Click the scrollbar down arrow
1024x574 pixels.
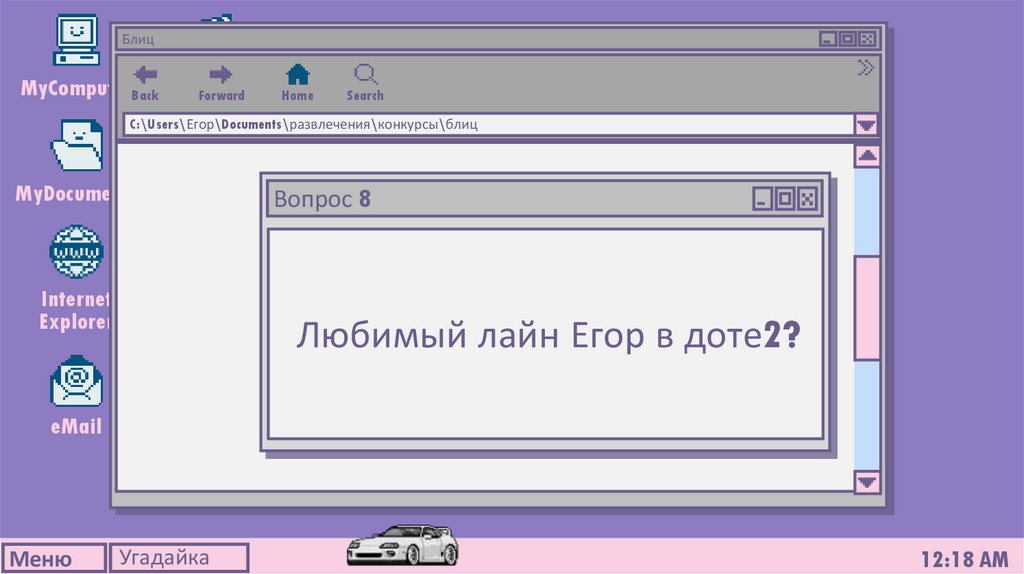point(867,482)
